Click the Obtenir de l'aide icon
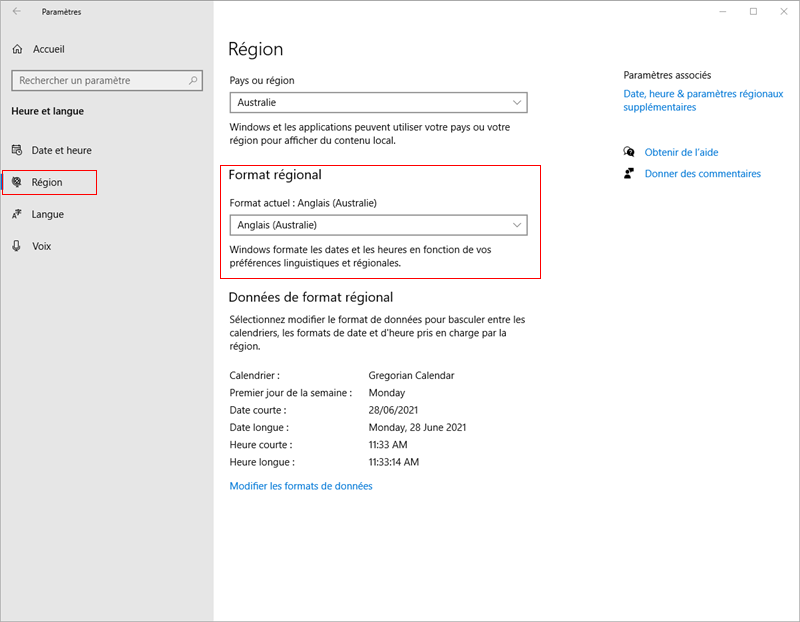 [629, 152]
